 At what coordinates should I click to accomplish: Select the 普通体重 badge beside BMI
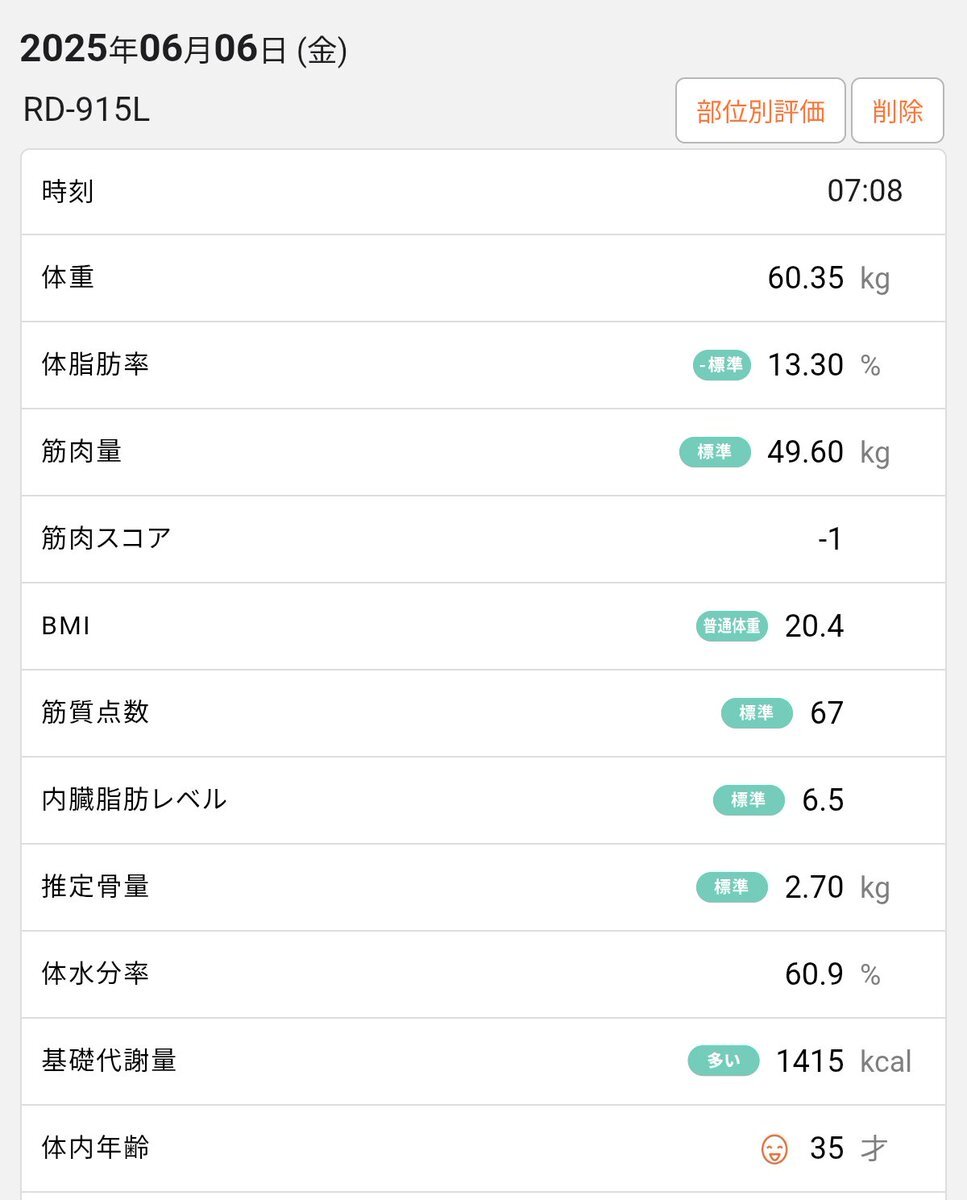(732, 626)
